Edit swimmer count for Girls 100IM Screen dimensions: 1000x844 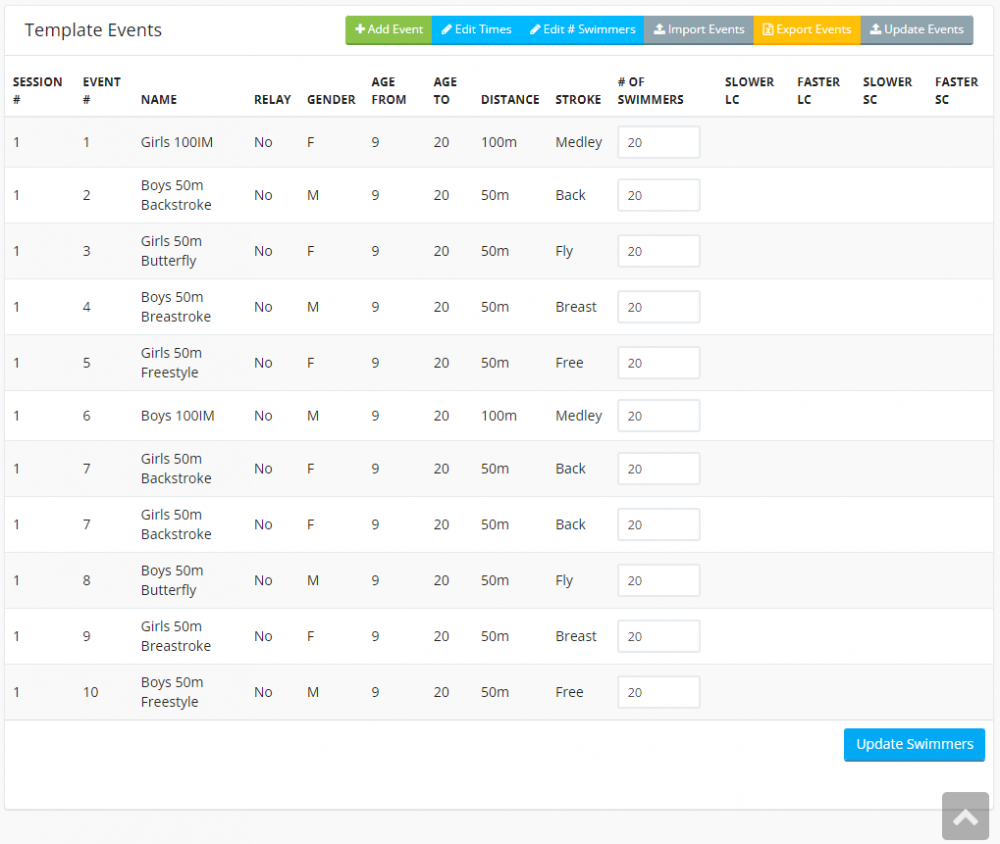[x=658, y=142]
